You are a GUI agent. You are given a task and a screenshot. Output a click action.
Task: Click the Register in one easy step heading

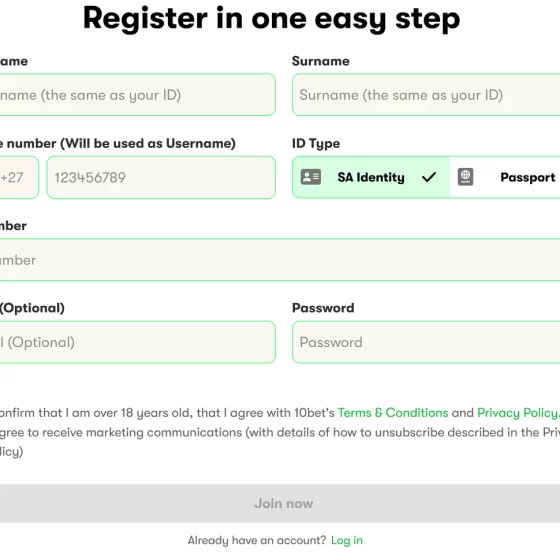pyautogui.click(x=271, y=19)
